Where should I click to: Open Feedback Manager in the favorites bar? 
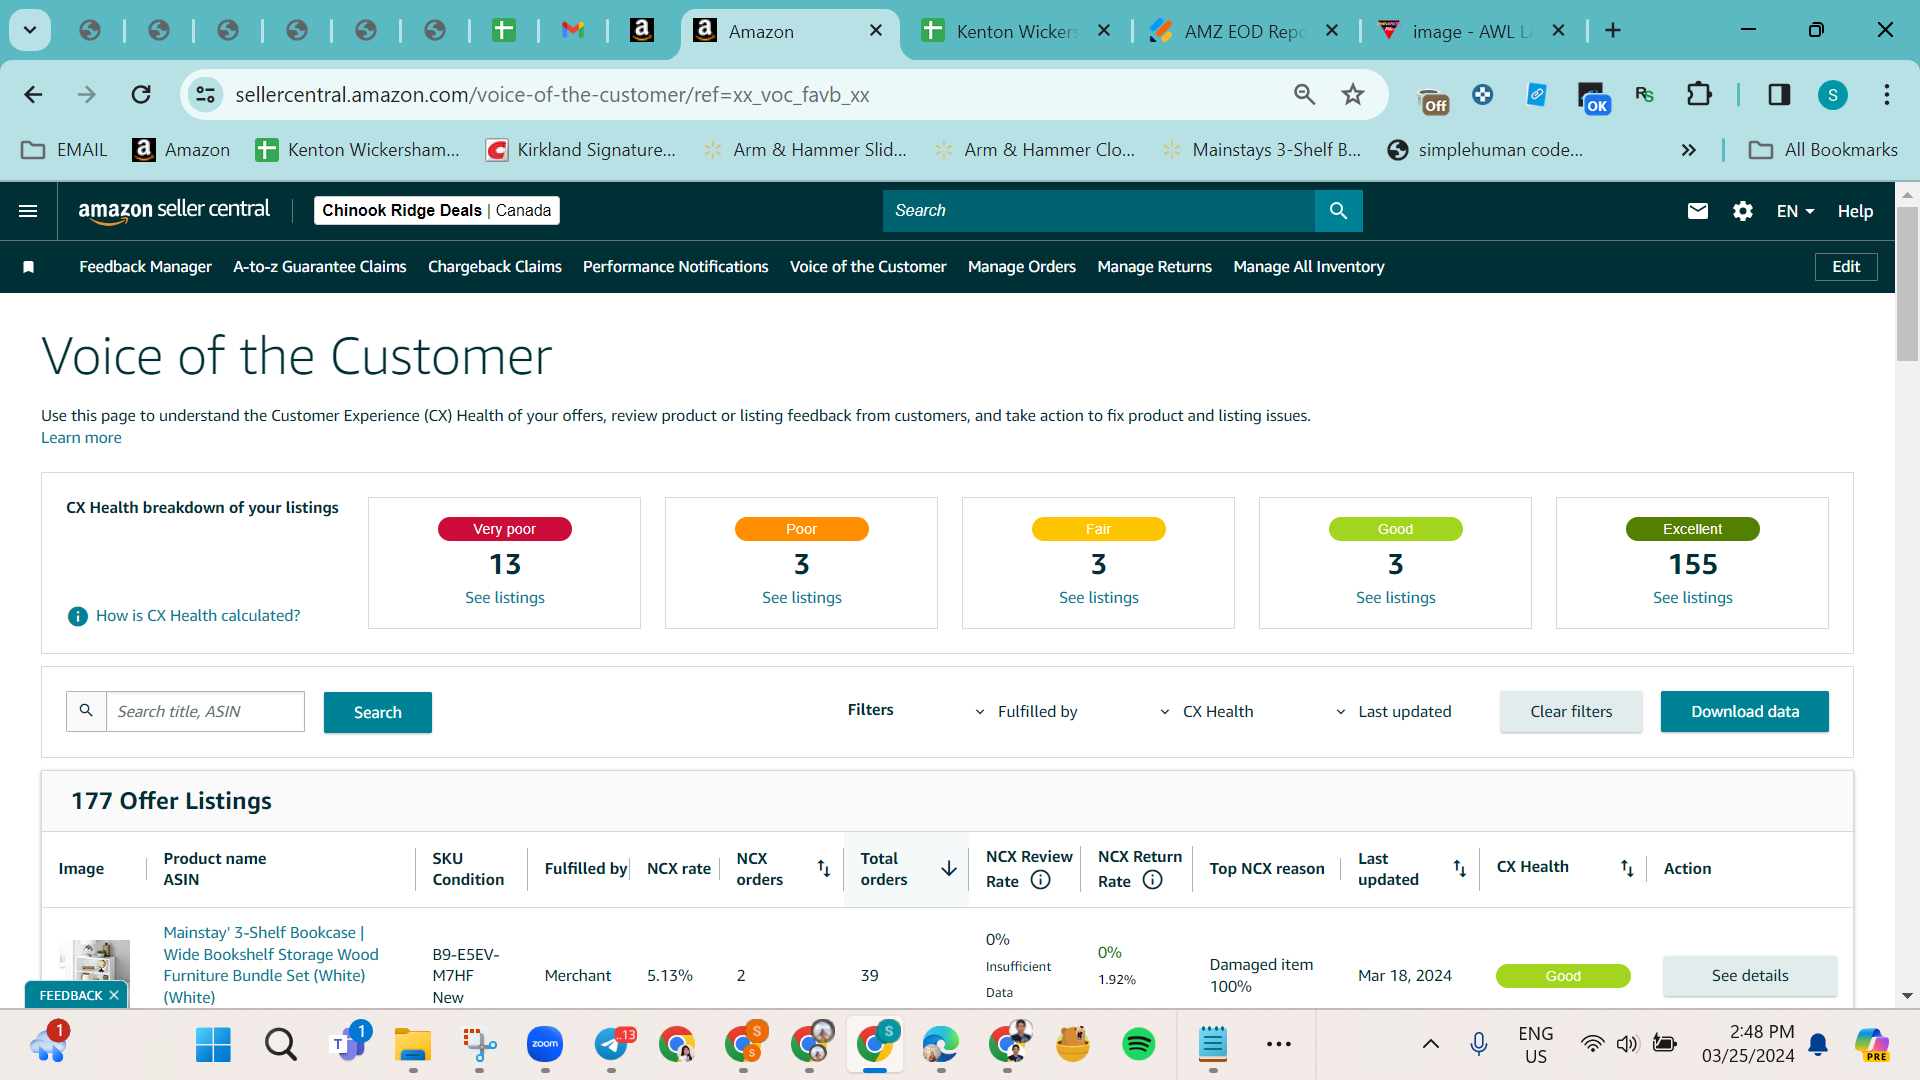[x=145, y=267]
